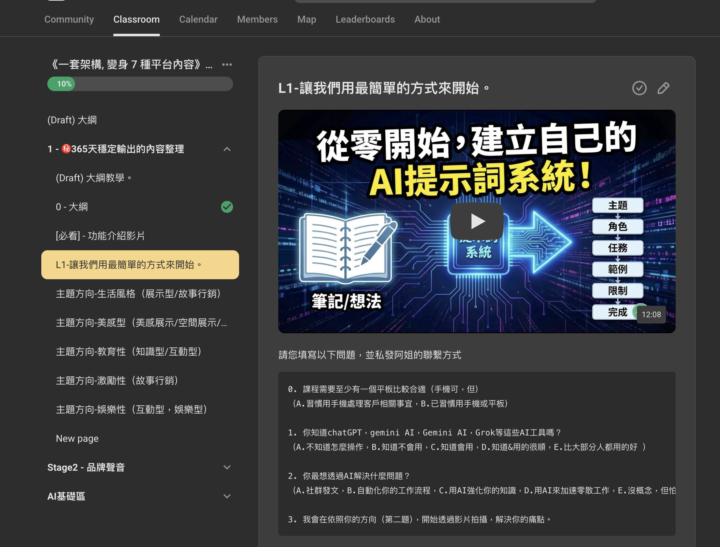Select the Classroom tab
The height and width of the screenshot is (547, 720).
136,19
